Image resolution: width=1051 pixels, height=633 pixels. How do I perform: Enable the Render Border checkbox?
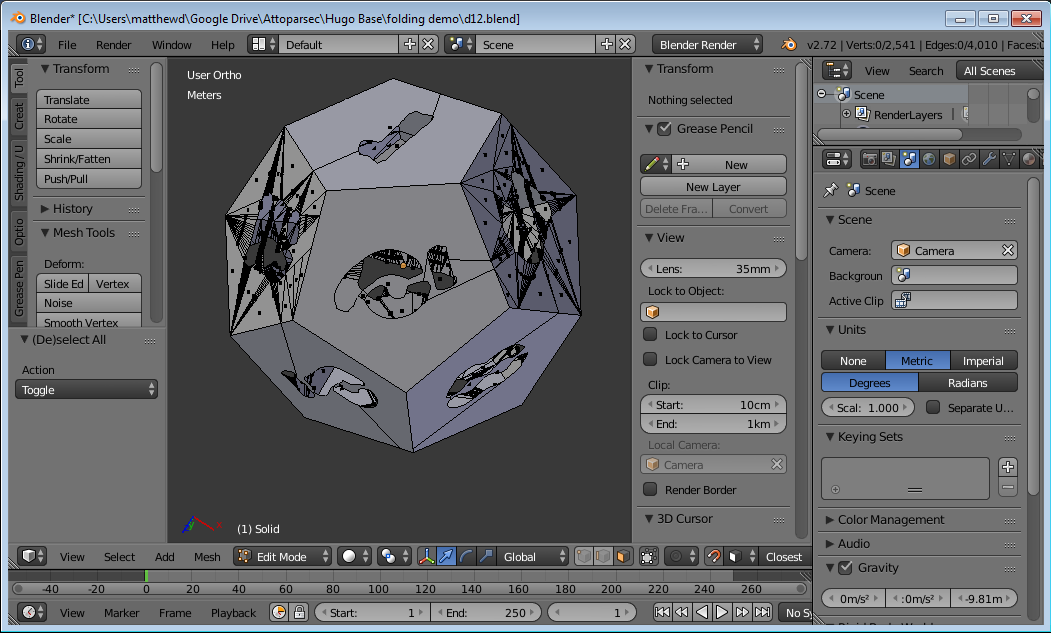pos(650,490)
